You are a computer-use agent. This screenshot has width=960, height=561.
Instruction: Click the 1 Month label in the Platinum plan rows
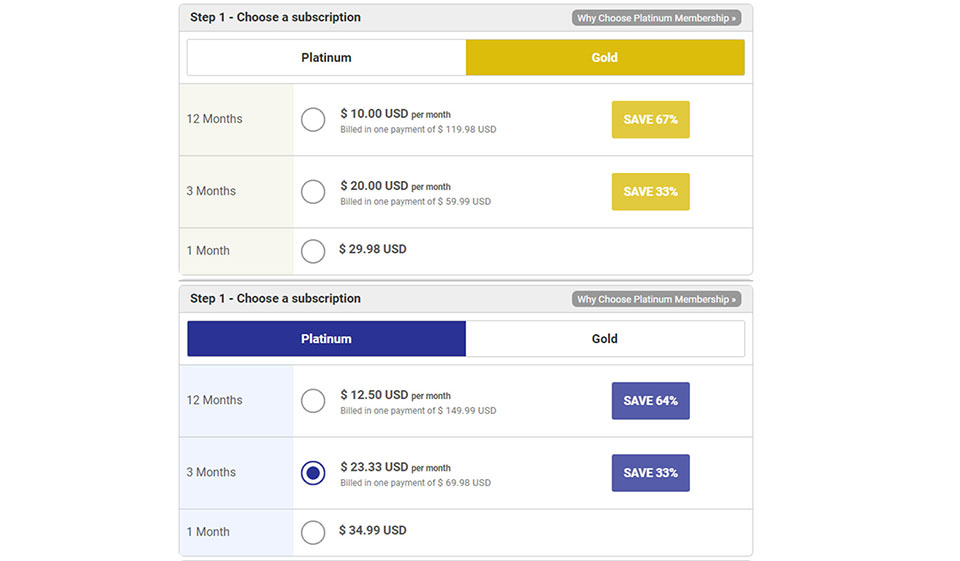pyautogui.click(x=207, y=532)
